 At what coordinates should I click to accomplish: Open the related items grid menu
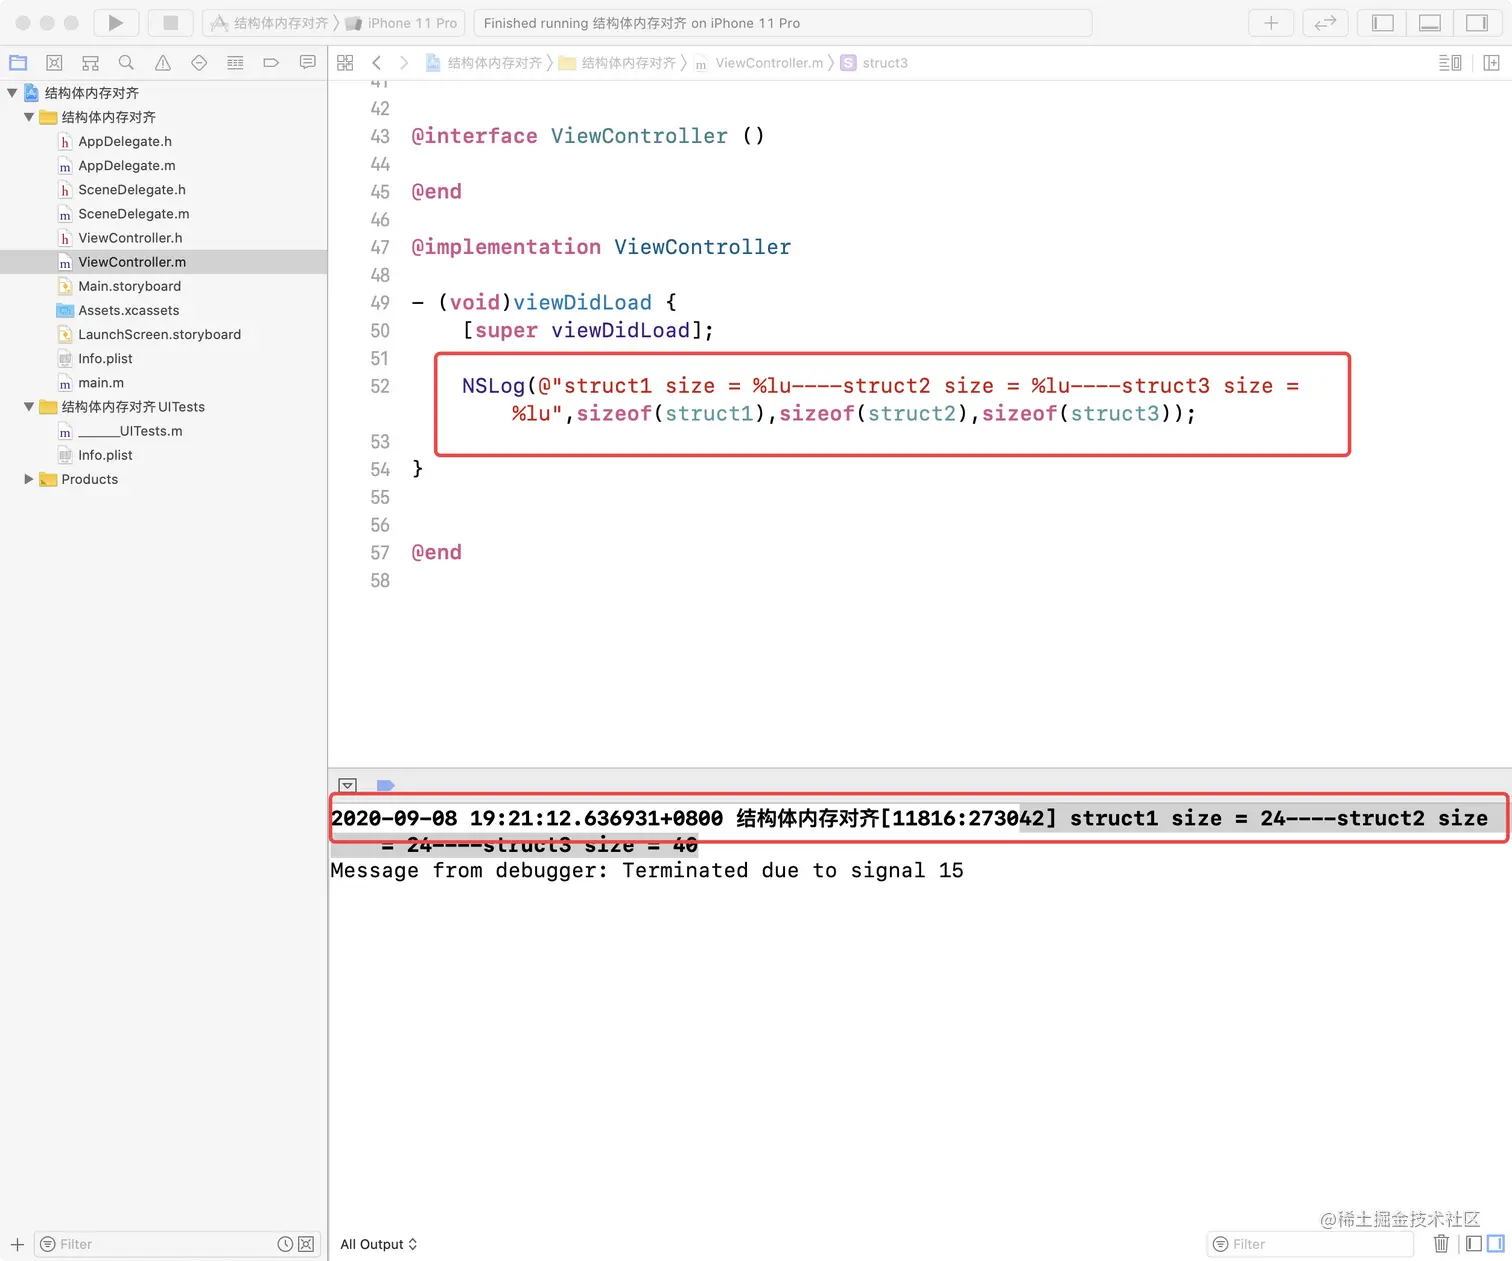point(345,63)
